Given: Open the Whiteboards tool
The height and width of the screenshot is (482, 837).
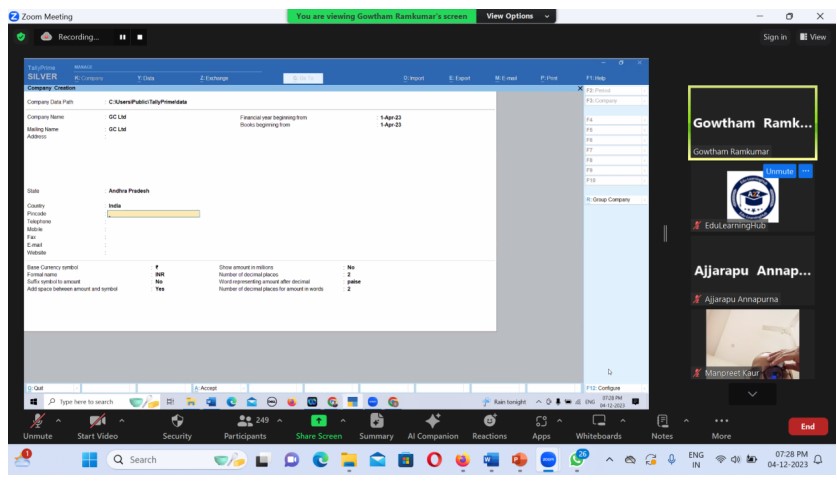Looking at the screenshot, I should tap(598, 423).
